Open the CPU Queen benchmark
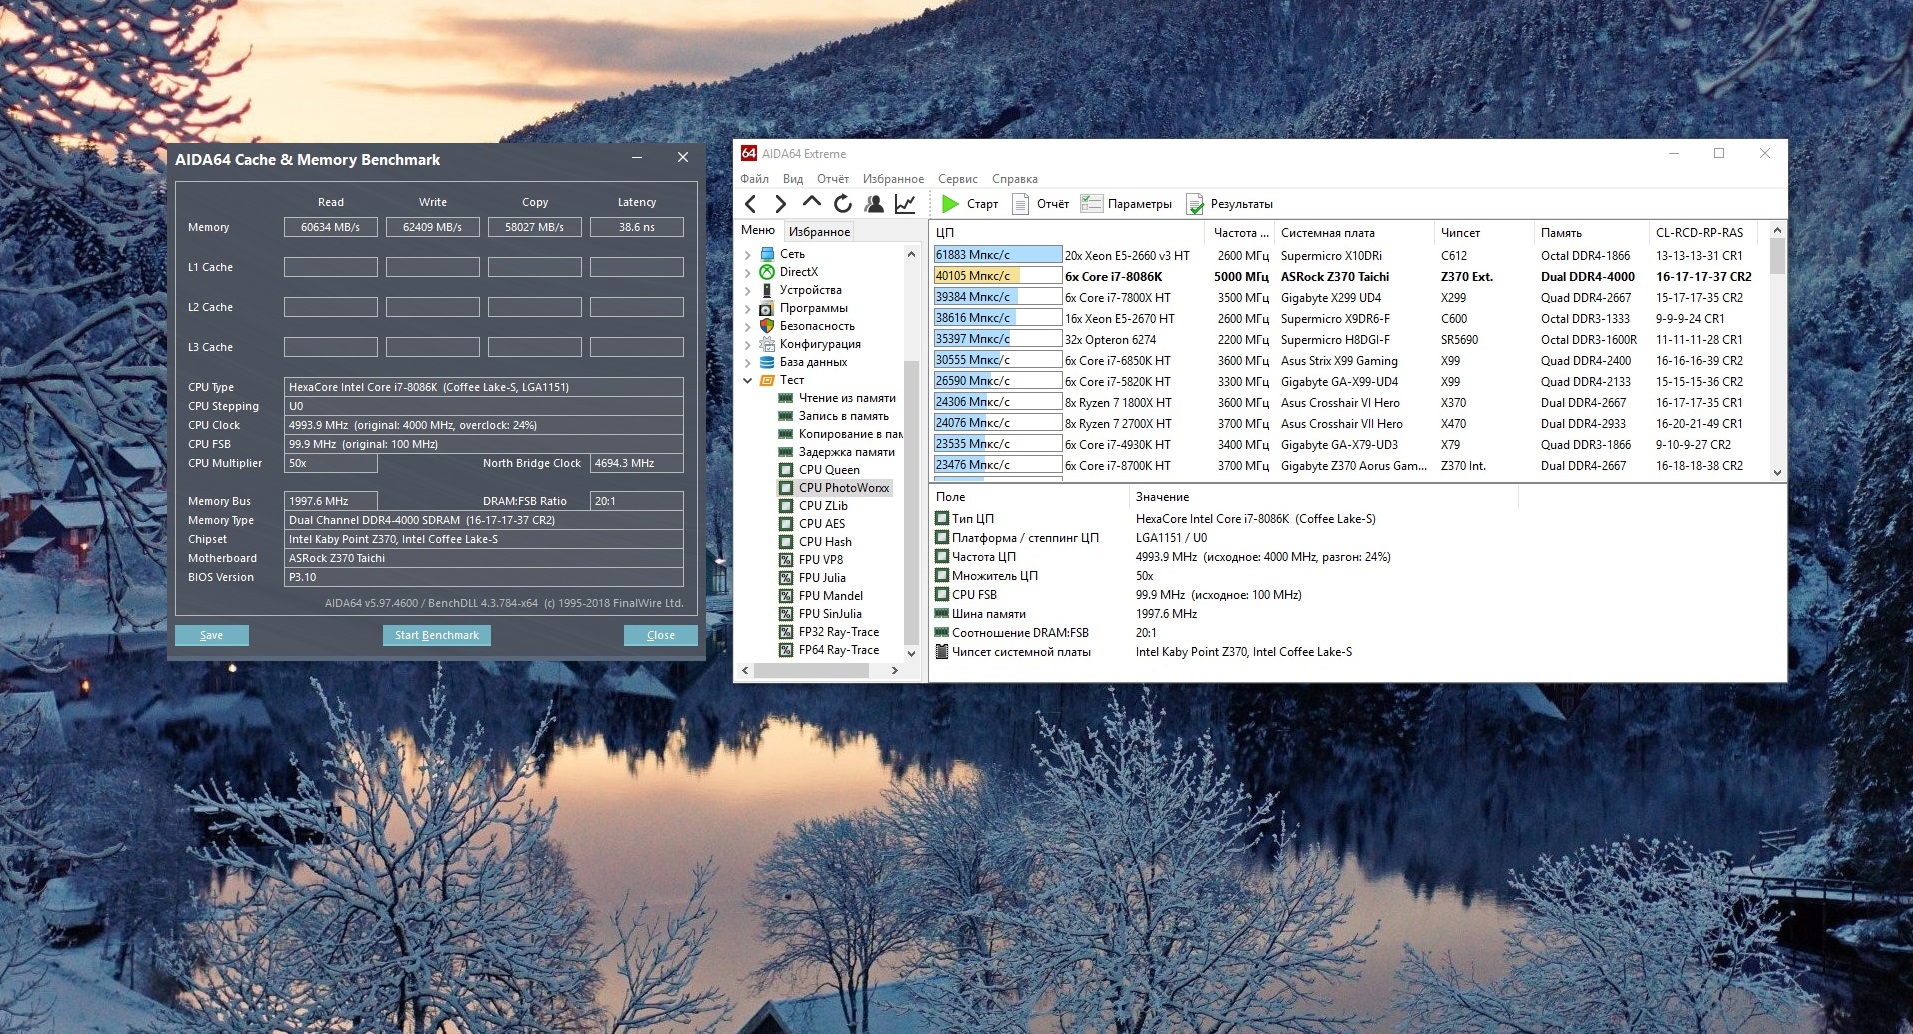This screenshot has width=1913, height=1034. (x=829, y=470)
